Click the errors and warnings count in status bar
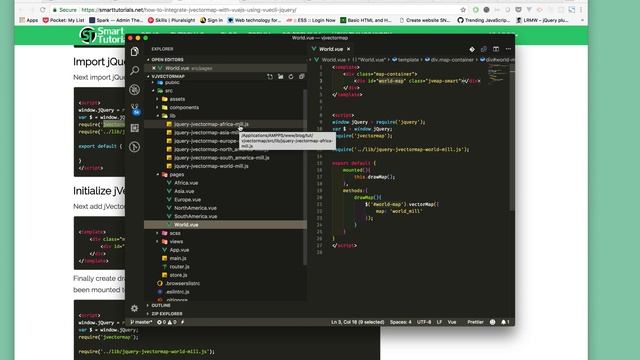 pos(167,322)
